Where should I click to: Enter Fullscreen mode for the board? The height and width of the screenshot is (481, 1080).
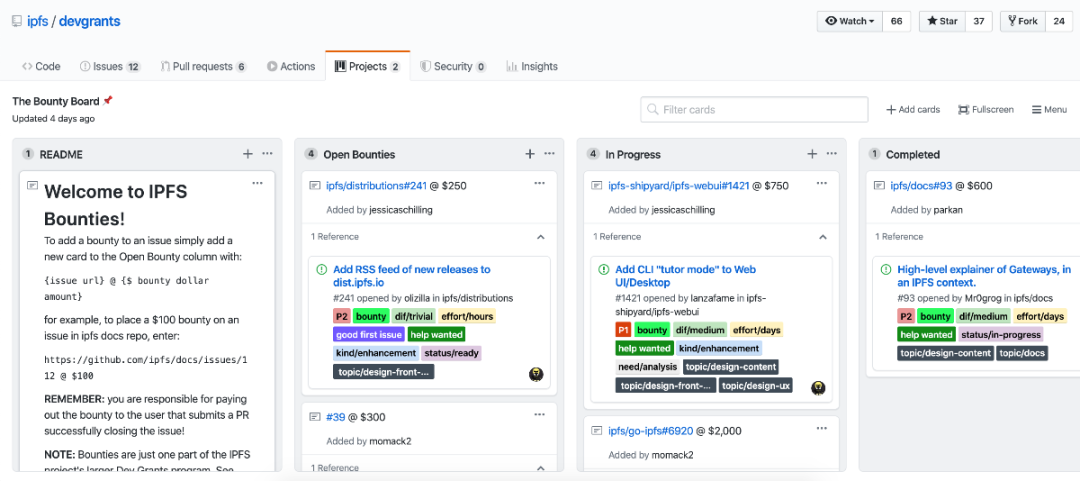click(x=986, y=110)
